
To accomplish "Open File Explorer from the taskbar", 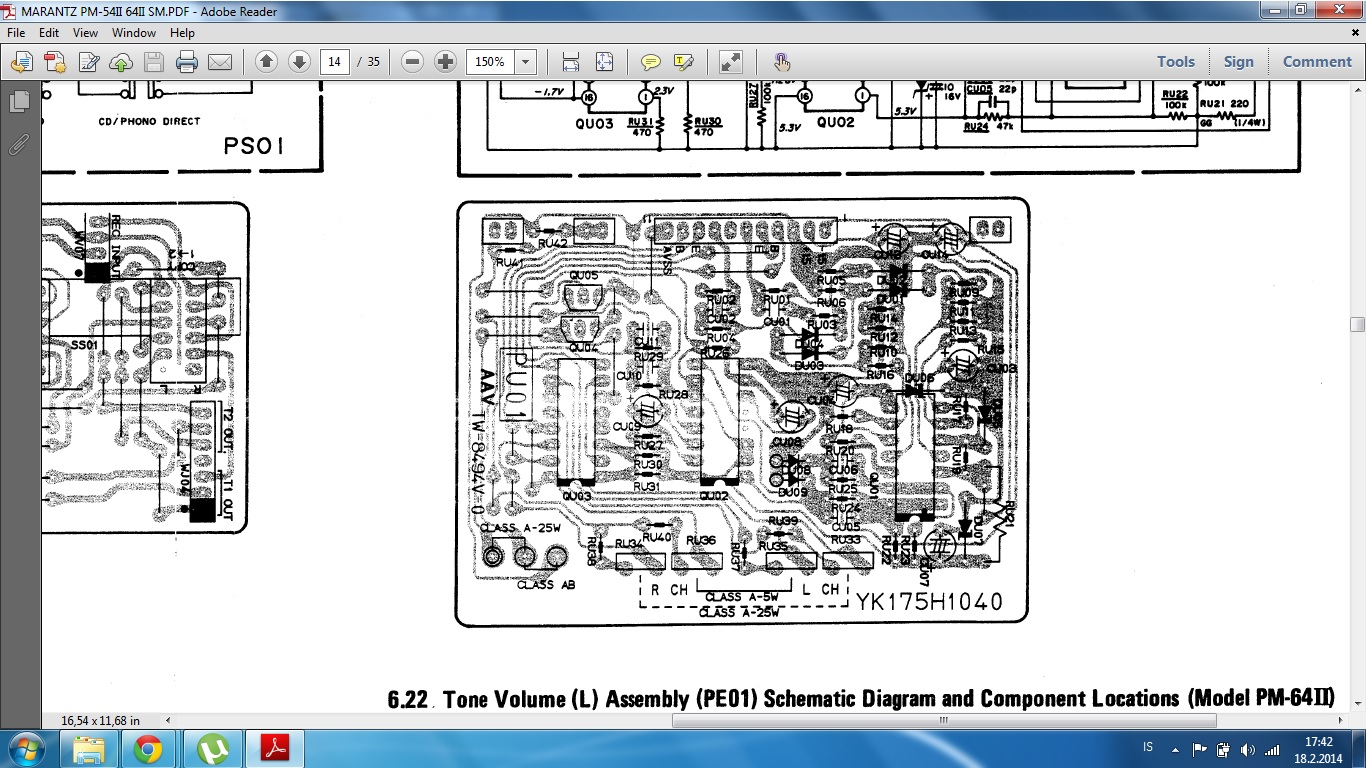I will point(88,748).
